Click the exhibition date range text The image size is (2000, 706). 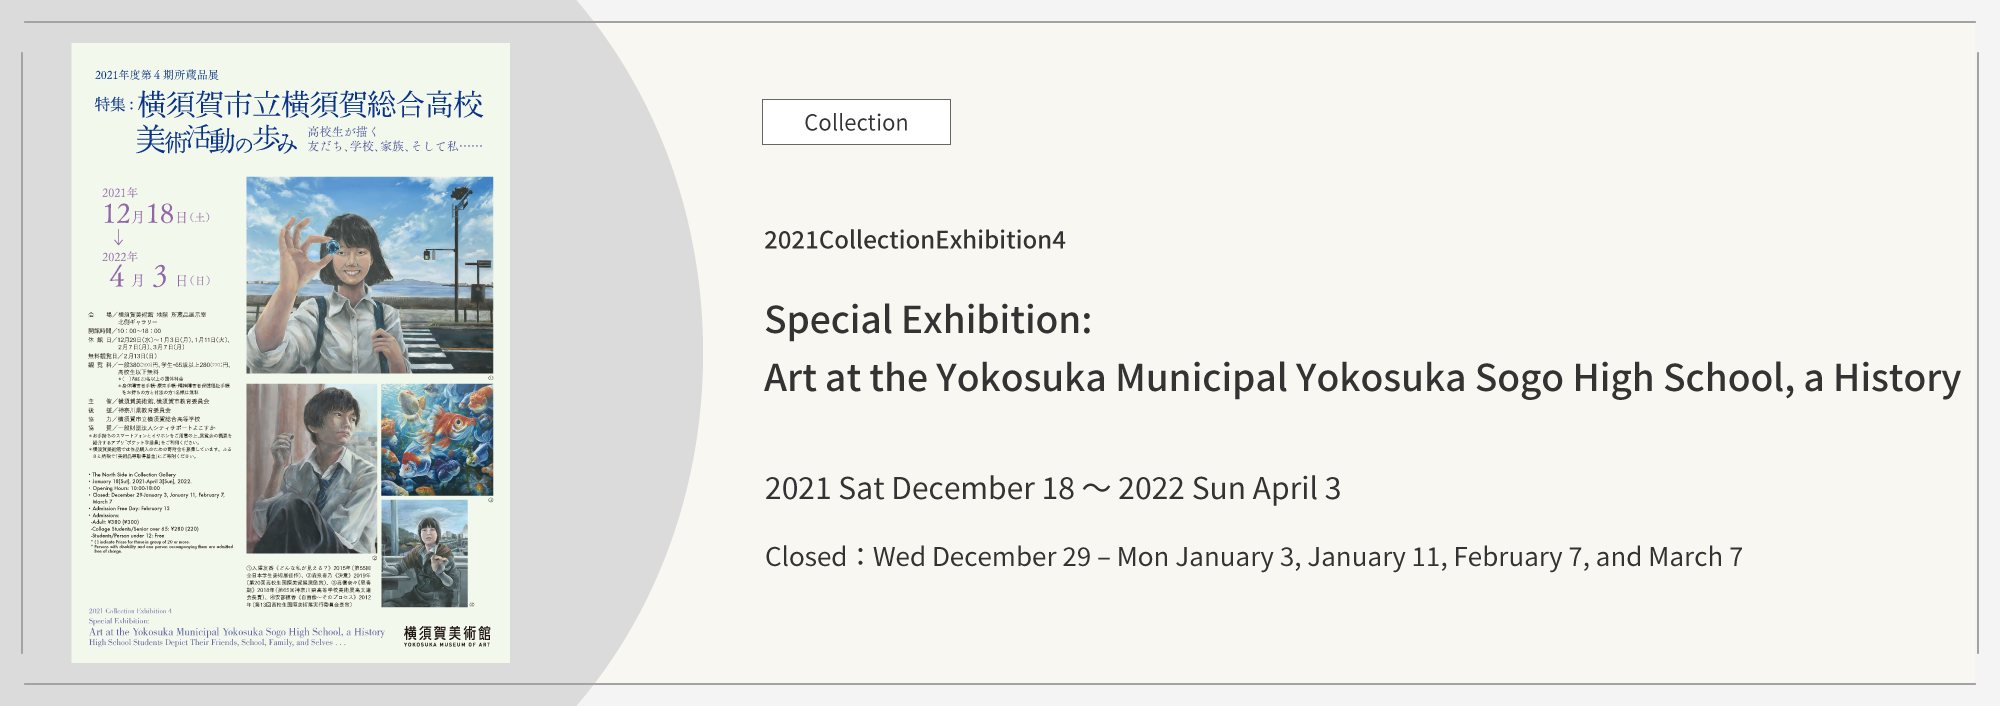[1052, 488]
